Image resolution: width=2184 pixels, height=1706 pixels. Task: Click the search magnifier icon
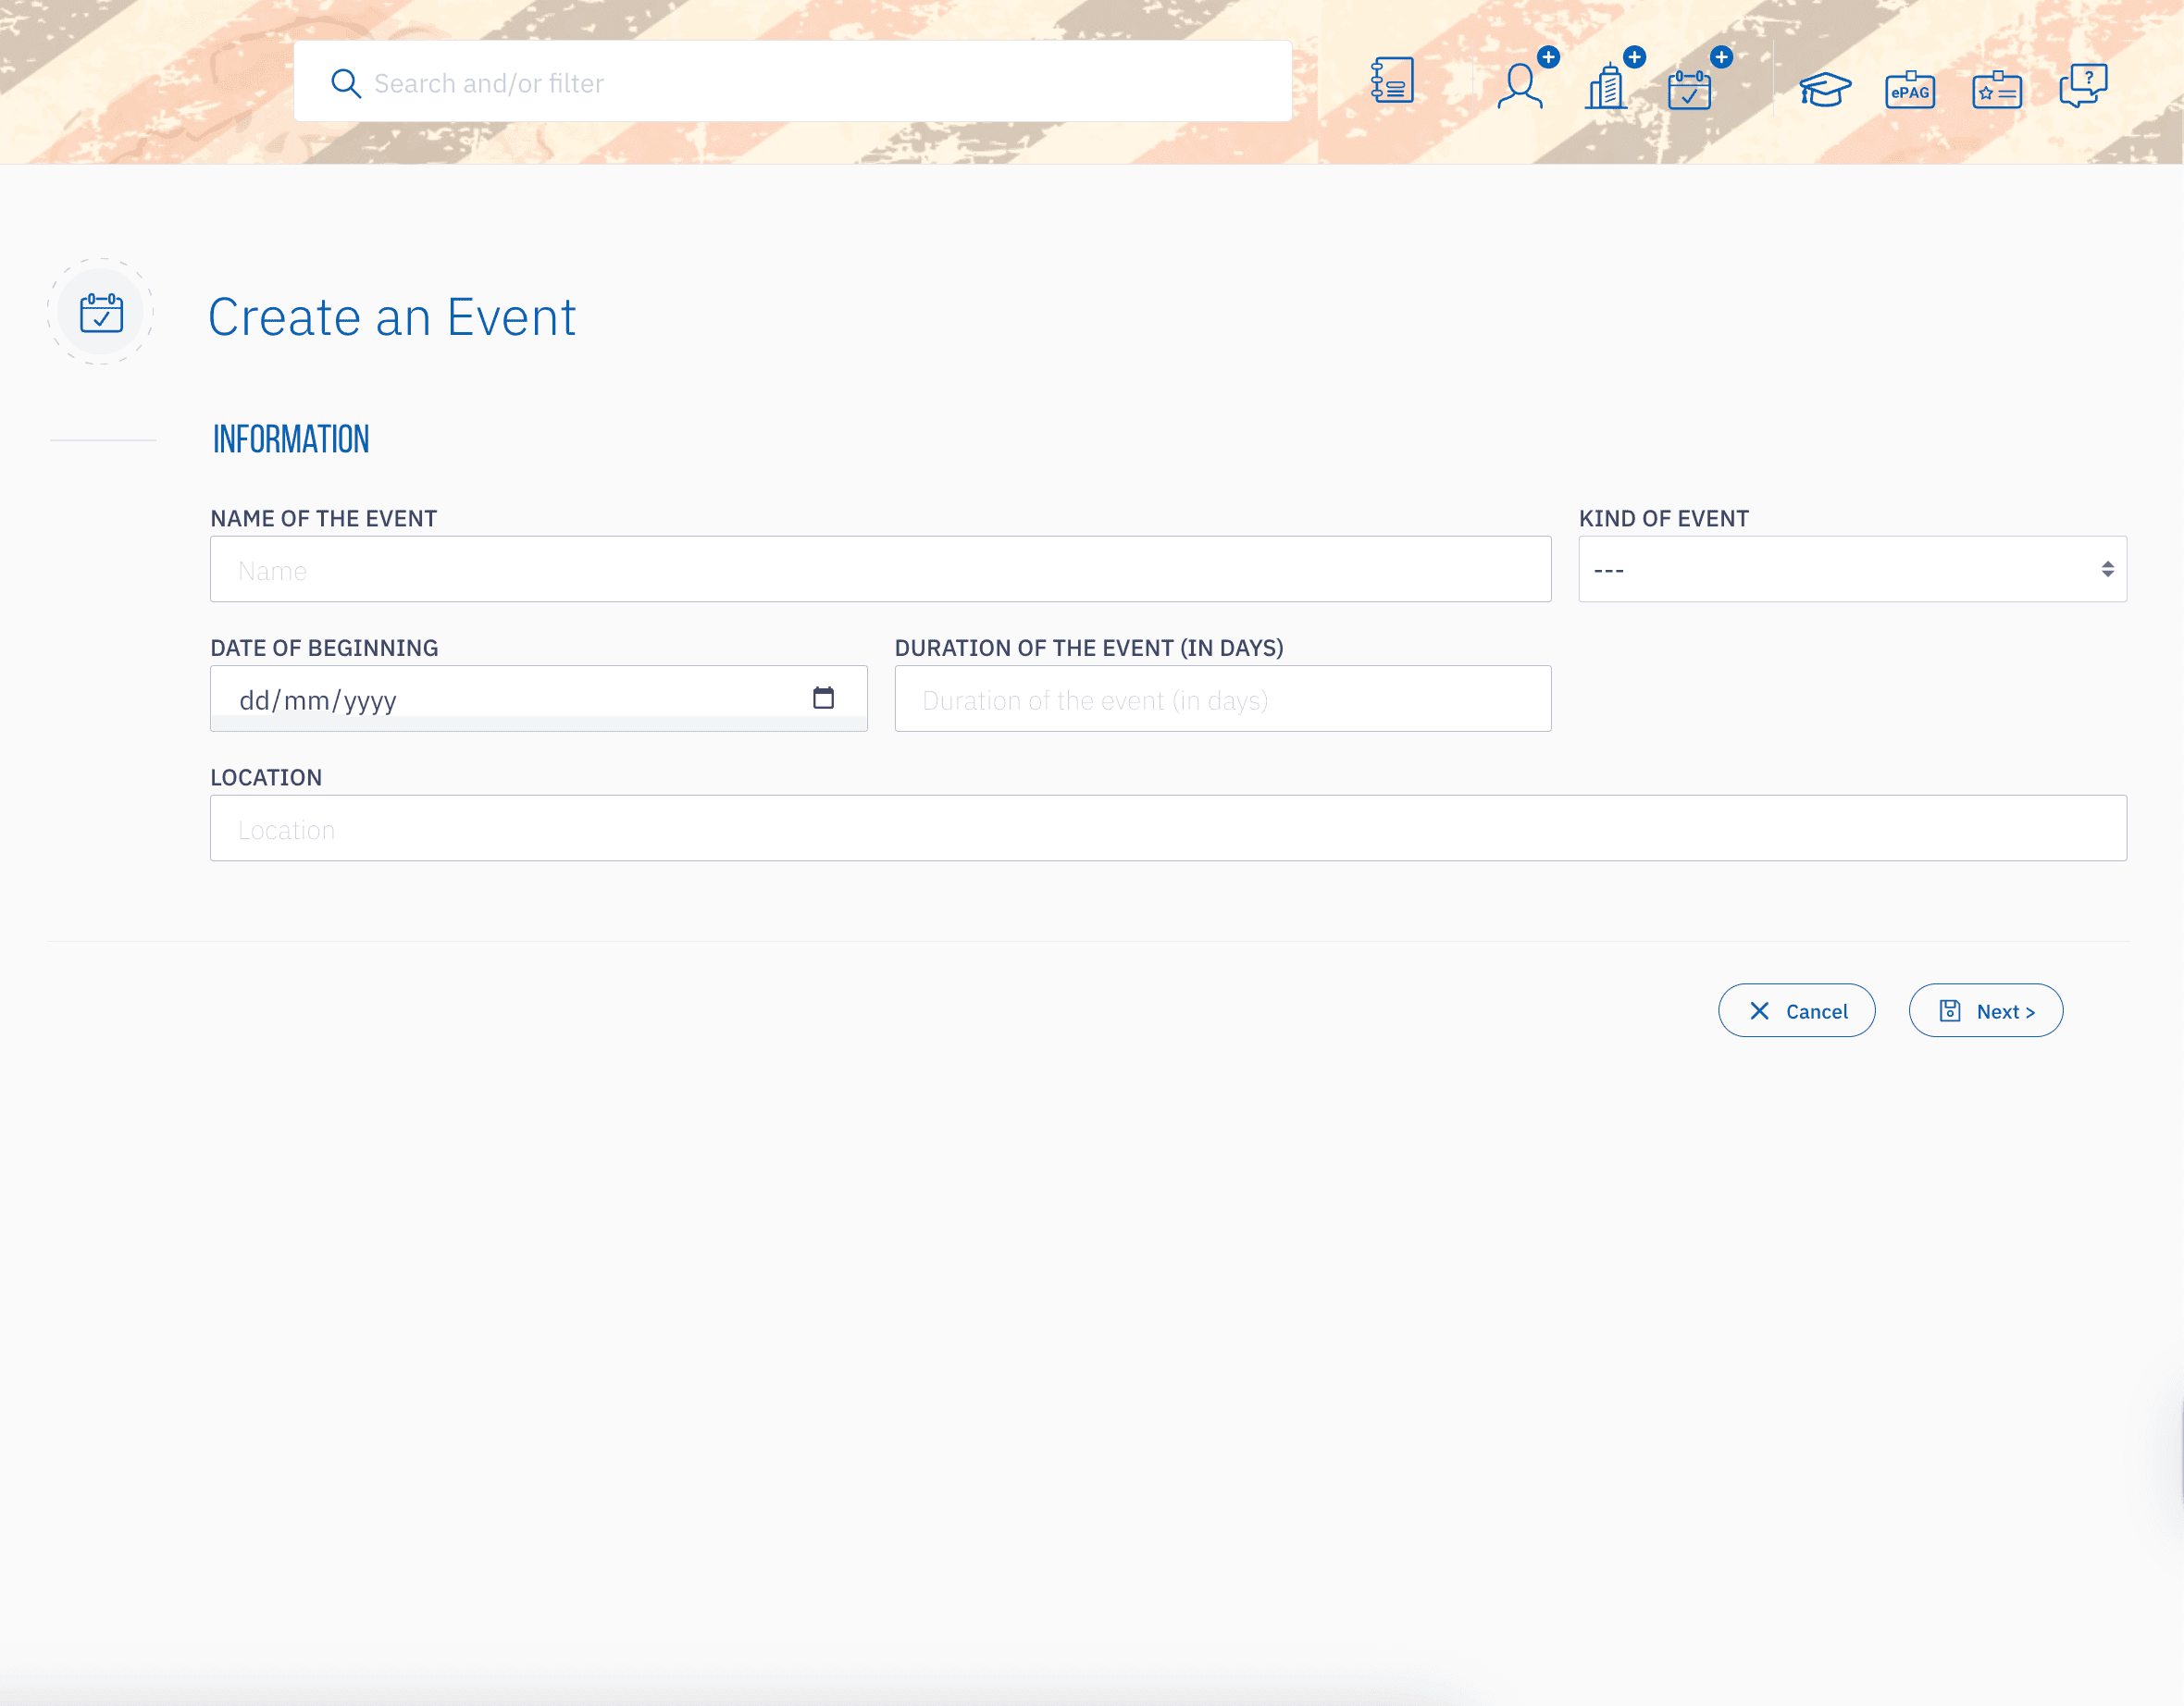[346, 83]
